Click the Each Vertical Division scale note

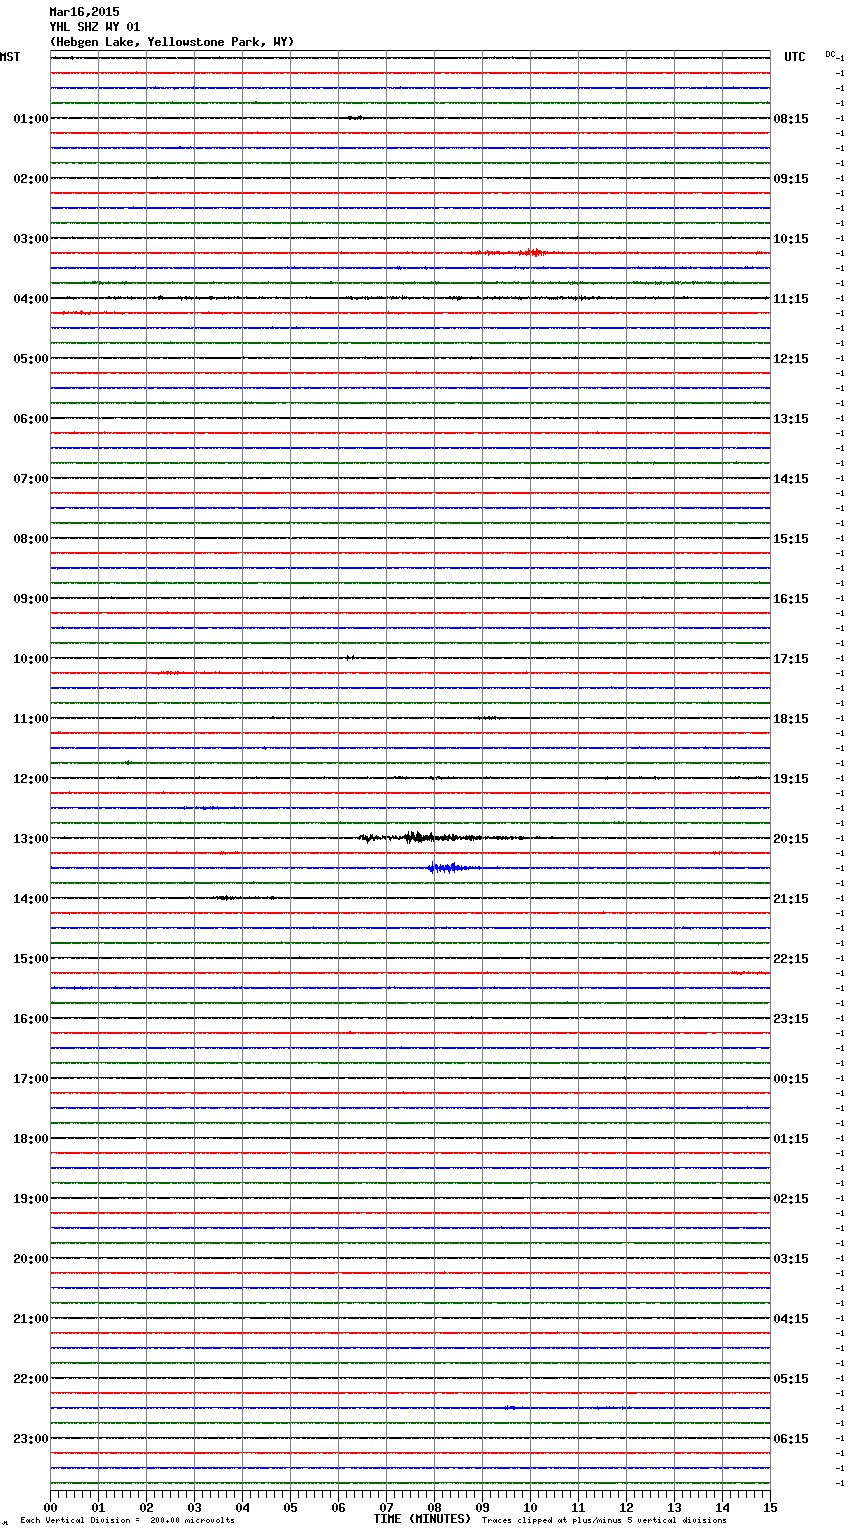pos(127,1521)
